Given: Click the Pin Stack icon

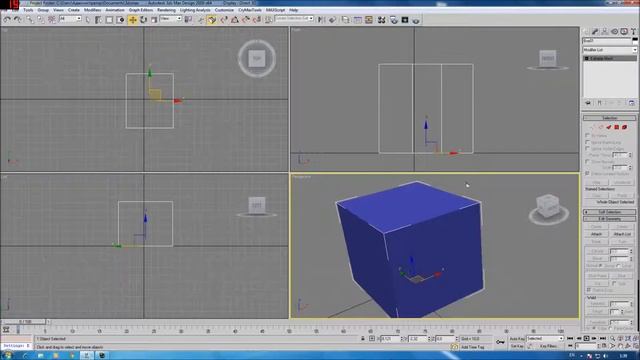Looking at the screenshot, I should coord(588,103).
